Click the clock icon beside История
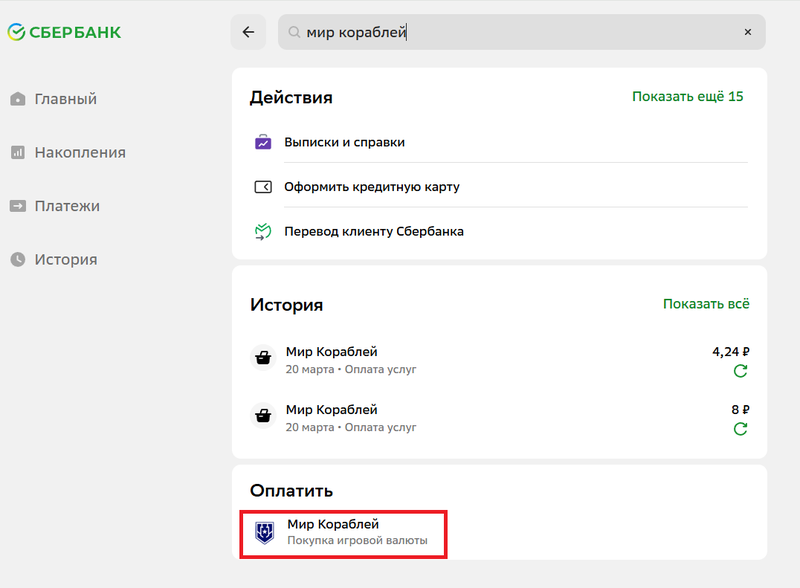This screenshot has width=800, height=588. coord(18,259)
